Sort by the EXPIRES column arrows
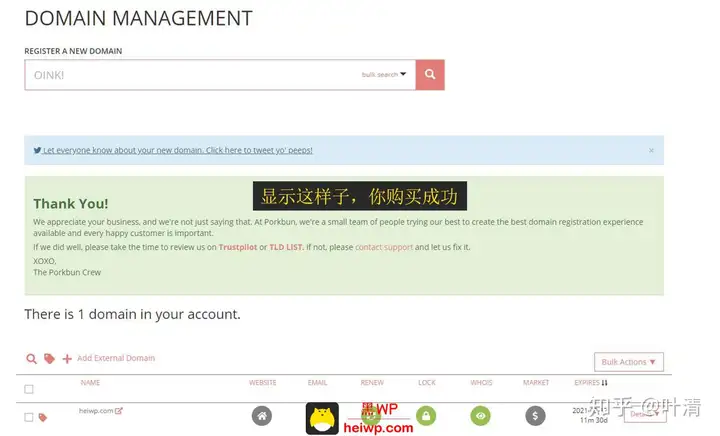Image resolution: width=720 pixels, height=436 pixels. click(604, 383)
